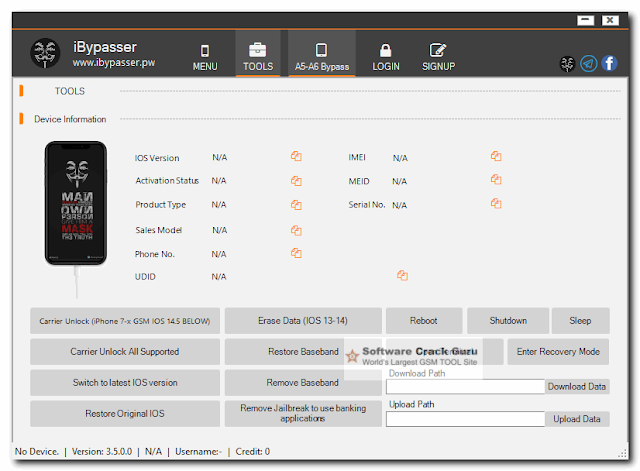Click Switch to latest IOS version
Screen dimensions: 640x471
point(125,382)
